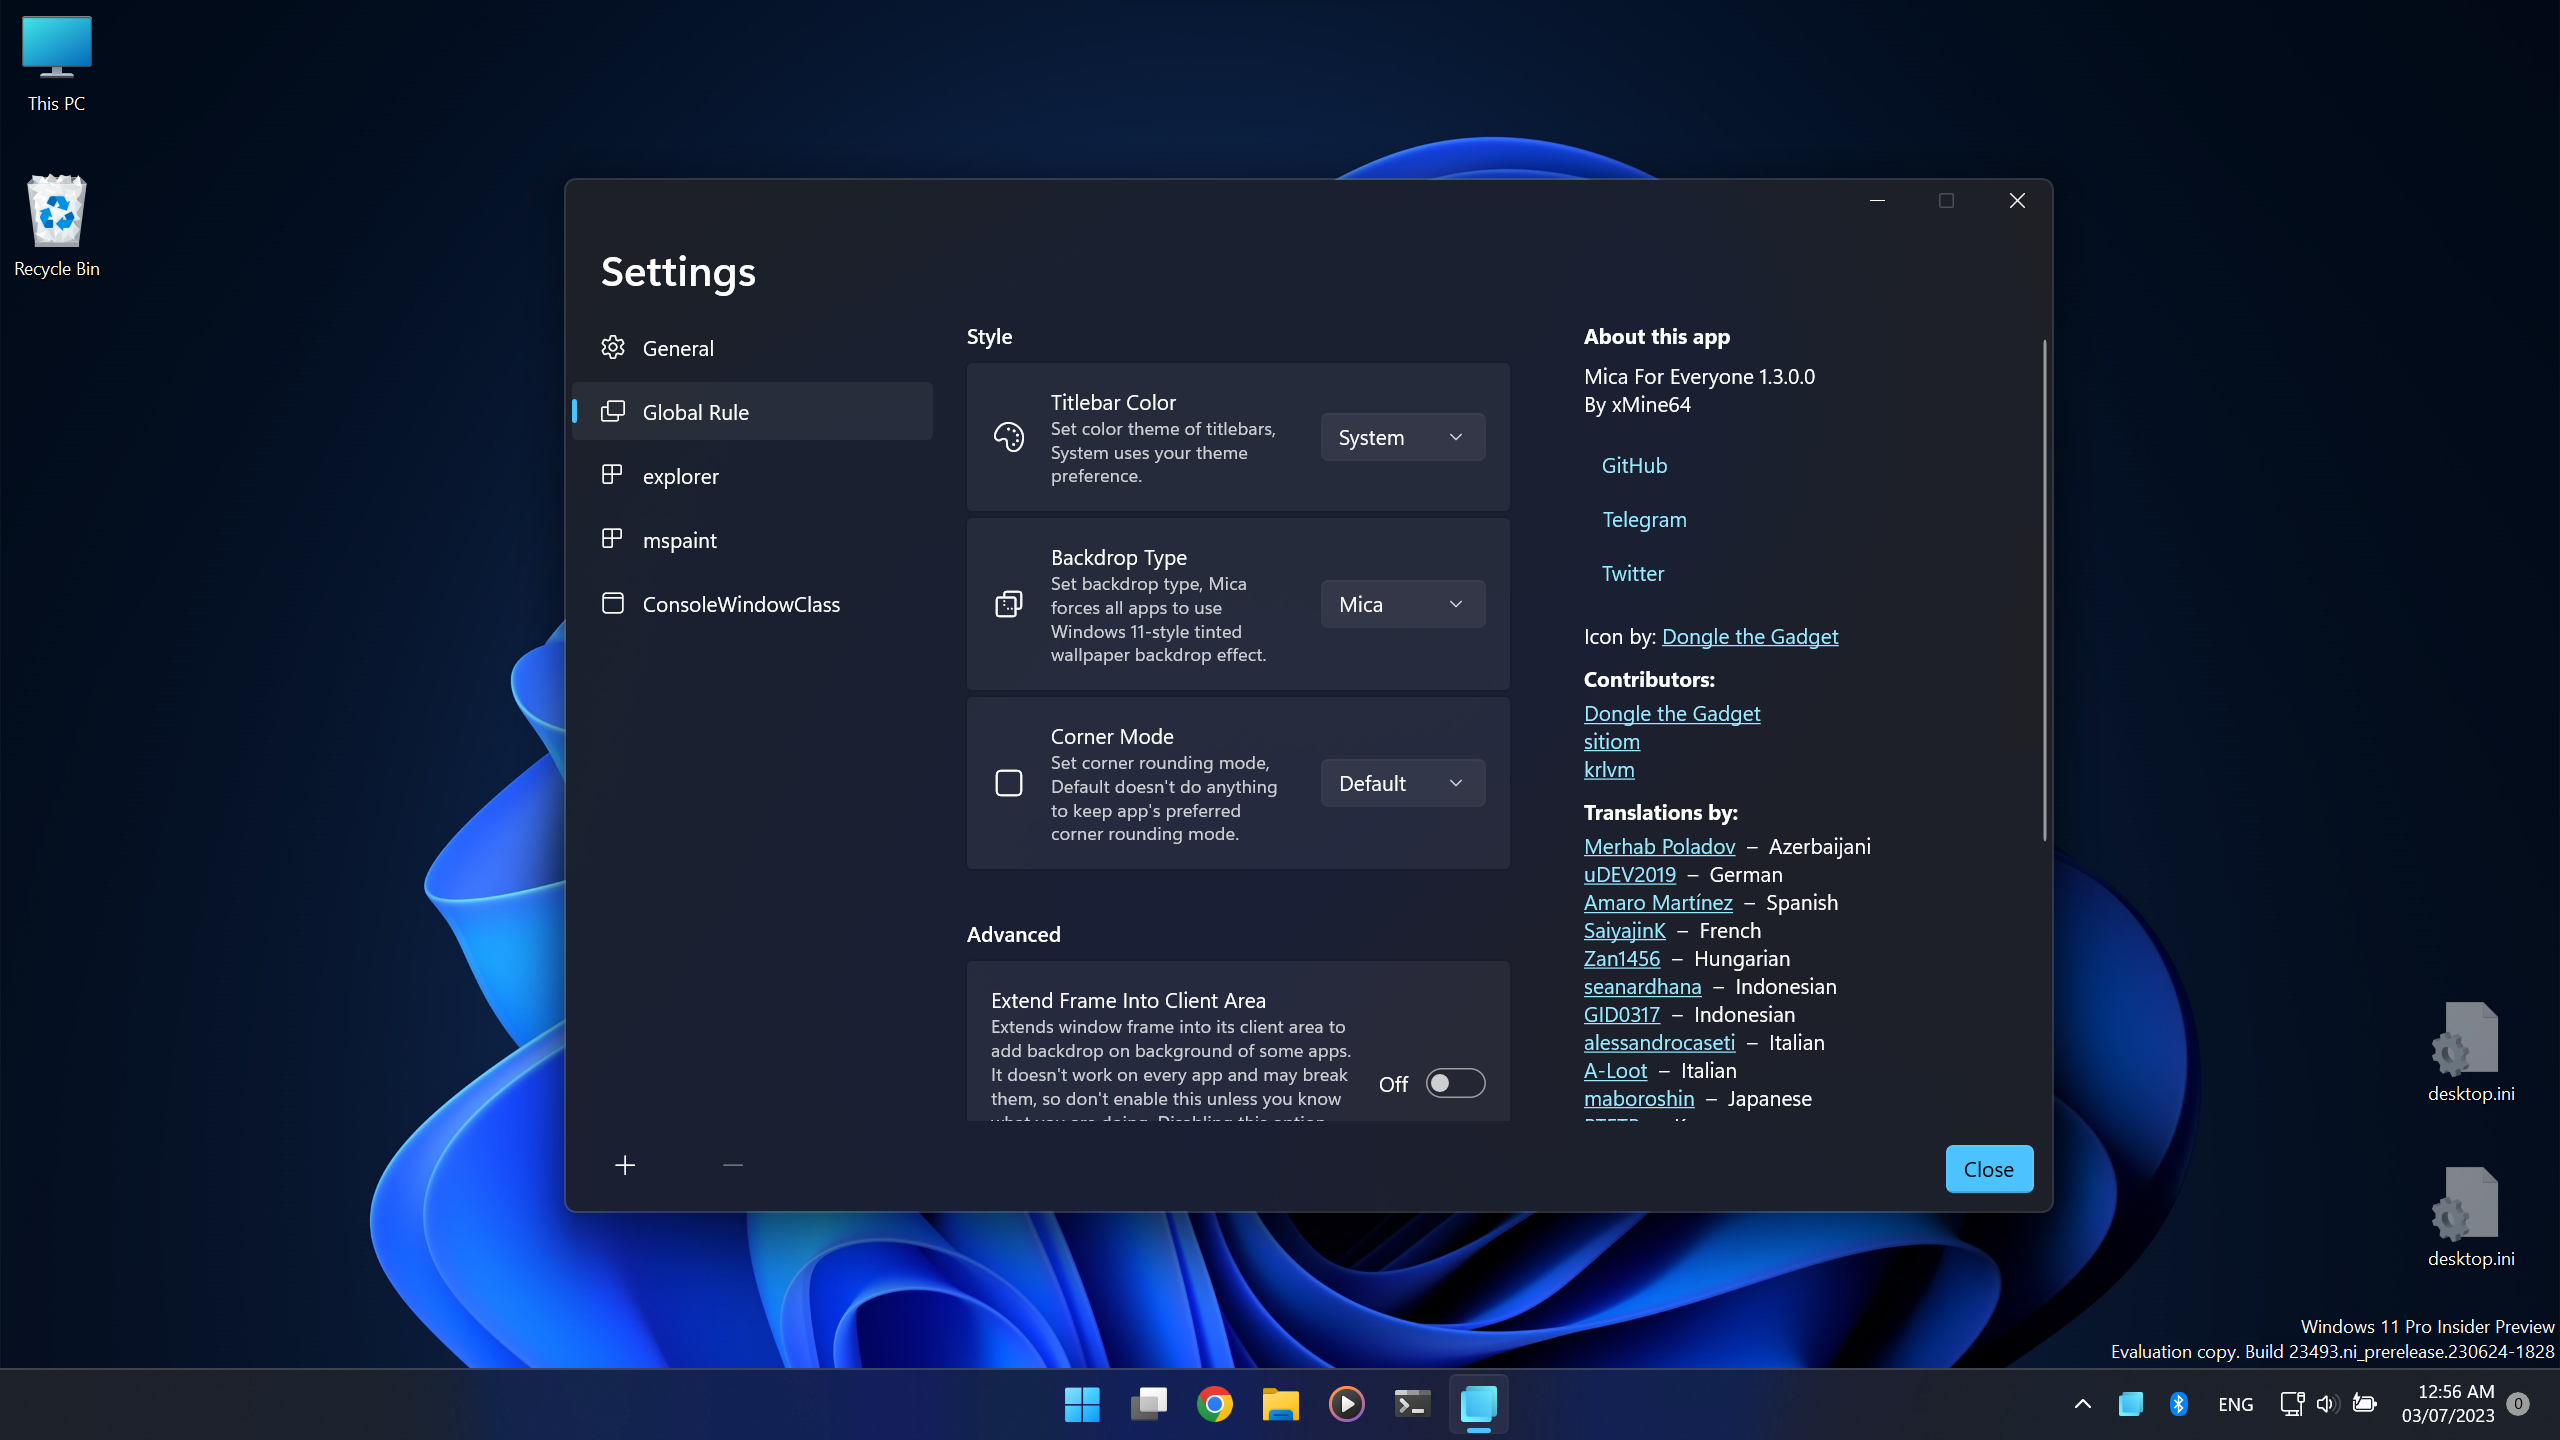Screen dimensions: 2560x1440
Task: Open the Titlebar Color dropdown set to System
Action: pyautogui.click(x=1401, y=437)
